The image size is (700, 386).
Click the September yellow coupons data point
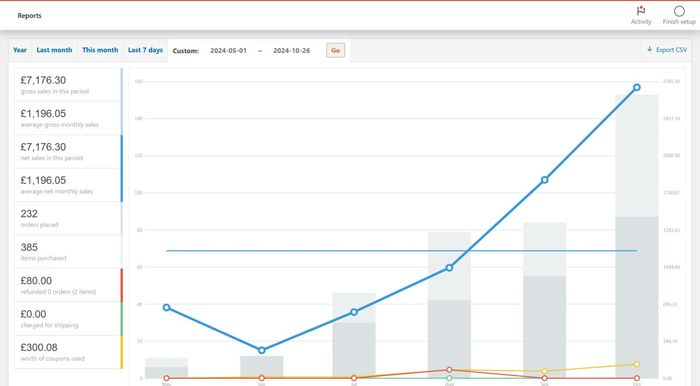(x=544, y=371)
